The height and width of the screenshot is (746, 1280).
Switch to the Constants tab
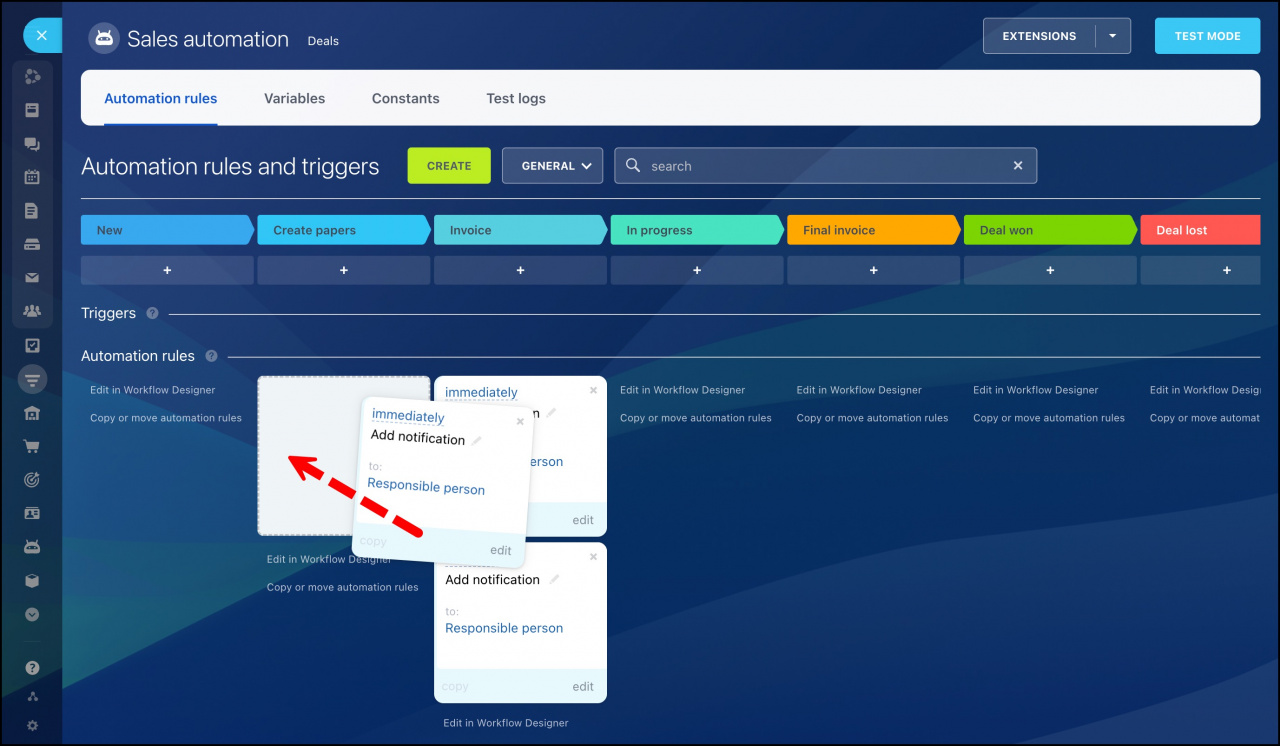[x=406, y=98]
